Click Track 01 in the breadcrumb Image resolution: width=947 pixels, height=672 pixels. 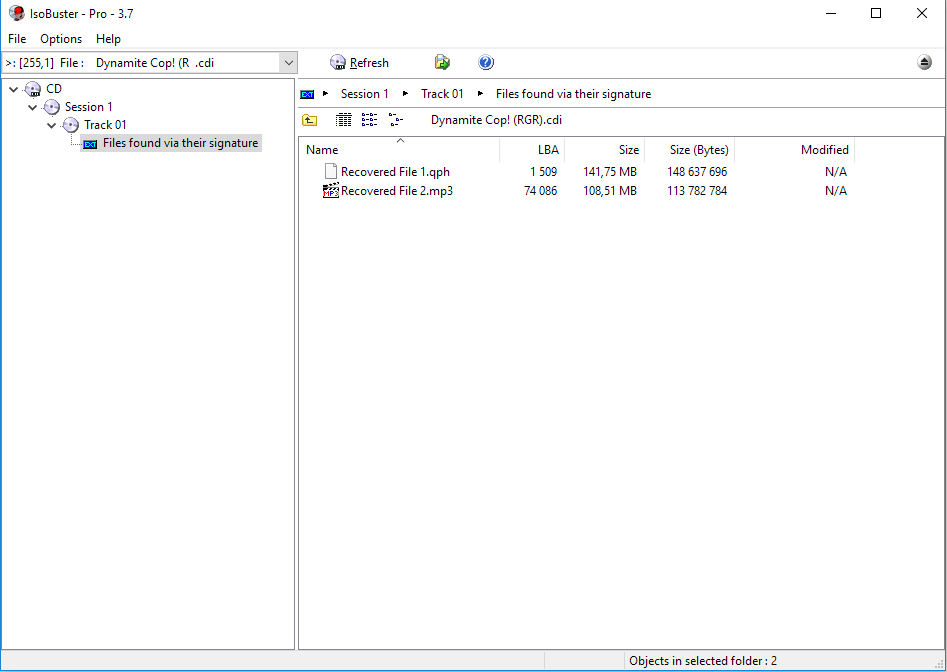click(442, 94)
